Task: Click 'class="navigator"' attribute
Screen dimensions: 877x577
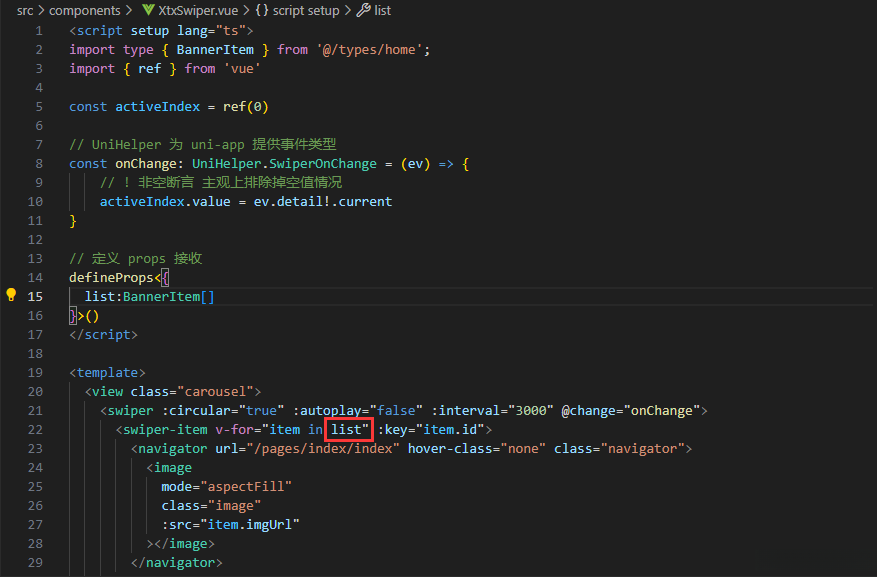Action: (x=619, y=449)
